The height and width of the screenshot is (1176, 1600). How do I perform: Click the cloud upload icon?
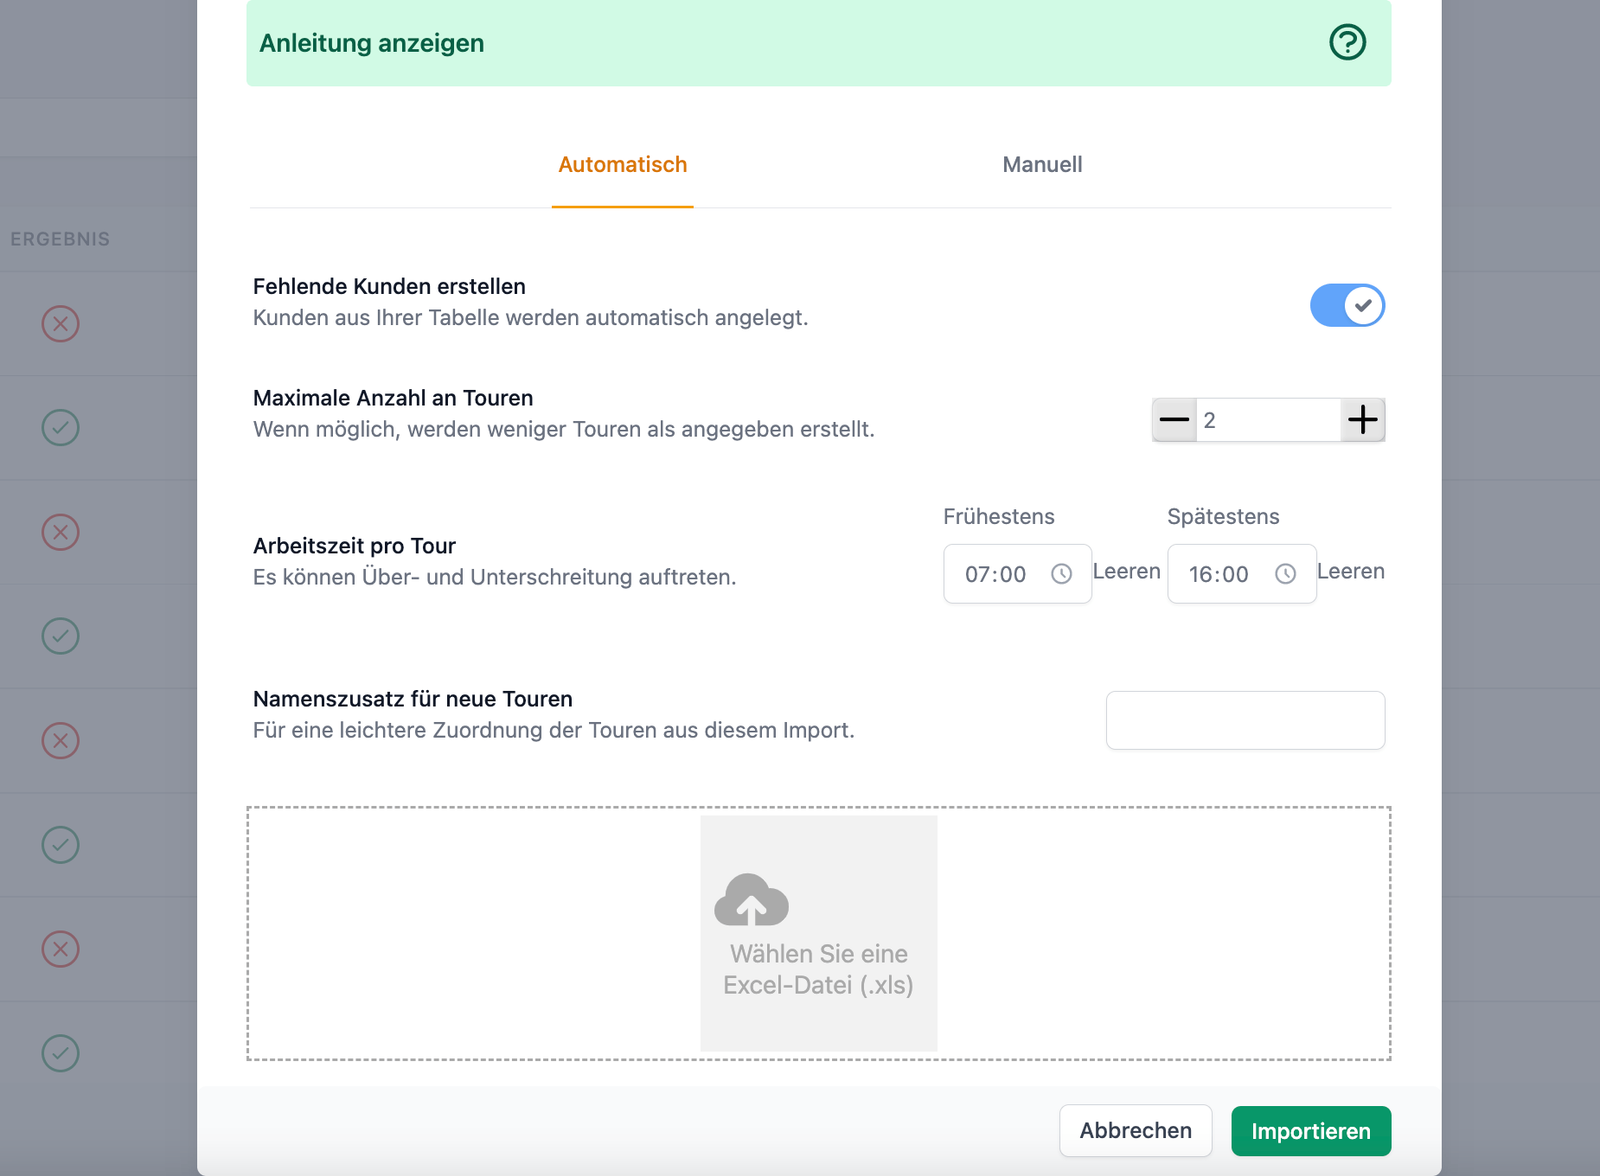(751, 899)
